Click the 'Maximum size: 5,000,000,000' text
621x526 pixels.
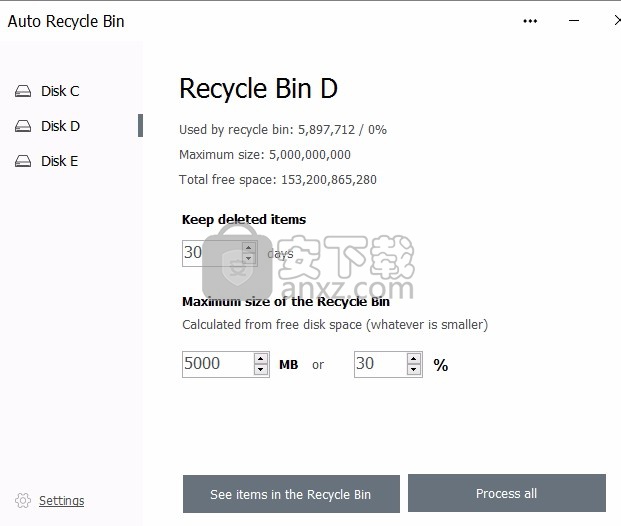click(x=265, y=154)
